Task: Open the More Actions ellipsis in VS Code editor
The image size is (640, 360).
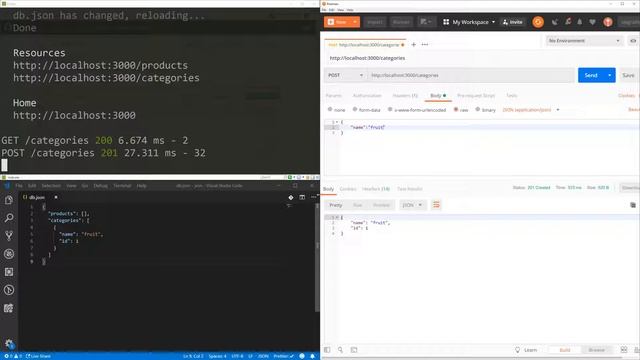Action: pos(313,197)
